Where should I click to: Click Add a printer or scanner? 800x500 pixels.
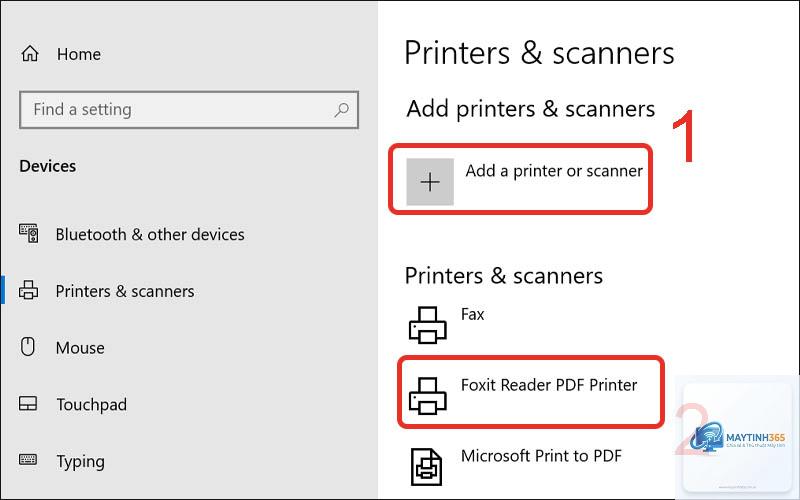[554, 171]
